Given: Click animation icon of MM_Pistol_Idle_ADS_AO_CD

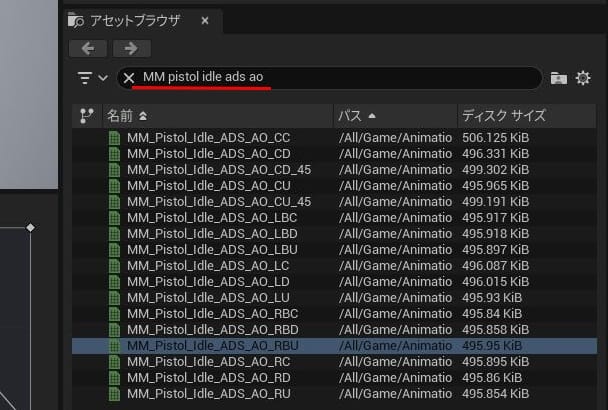Looking at the screenshot, I should click(x=114, y=154).
